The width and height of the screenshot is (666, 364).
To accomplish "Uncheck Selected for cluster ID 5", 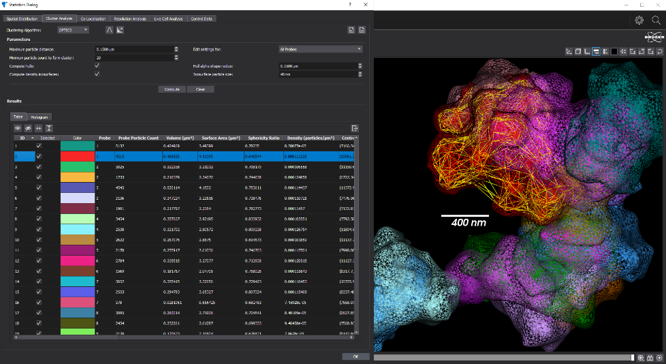I will click(x=39, y=188).
